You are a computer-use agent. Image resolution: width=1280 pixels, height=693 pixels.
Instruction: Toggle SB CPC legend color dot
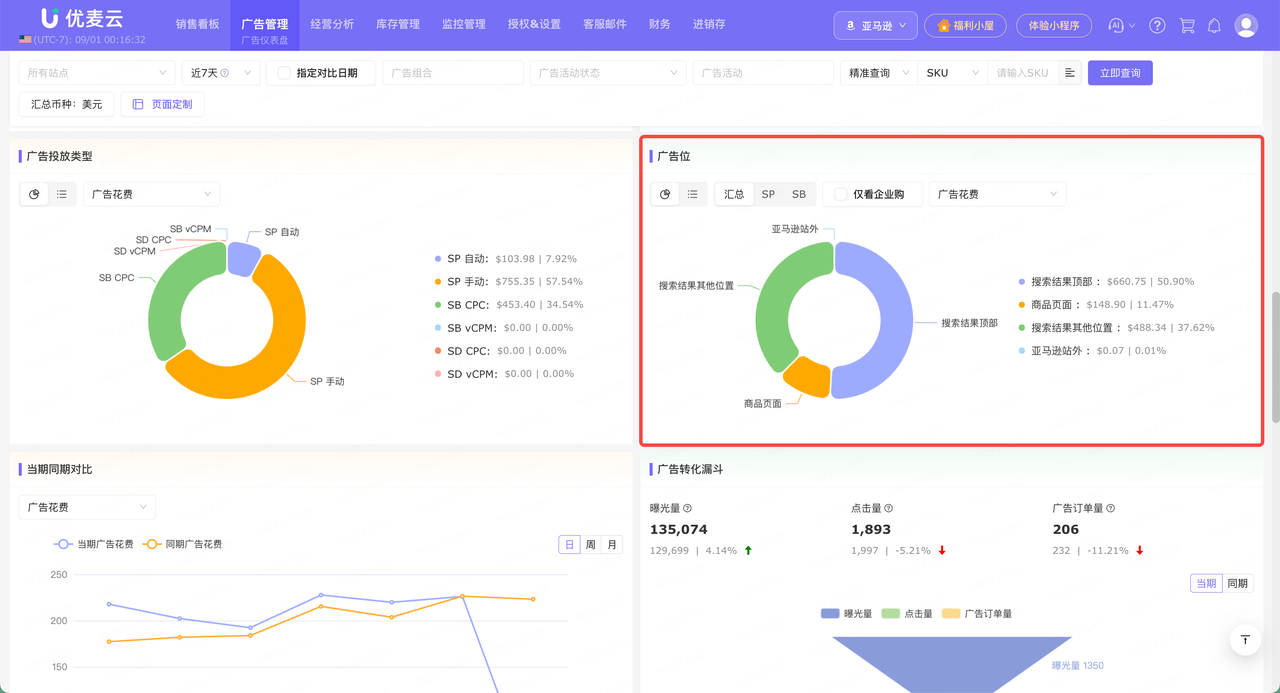438,305
